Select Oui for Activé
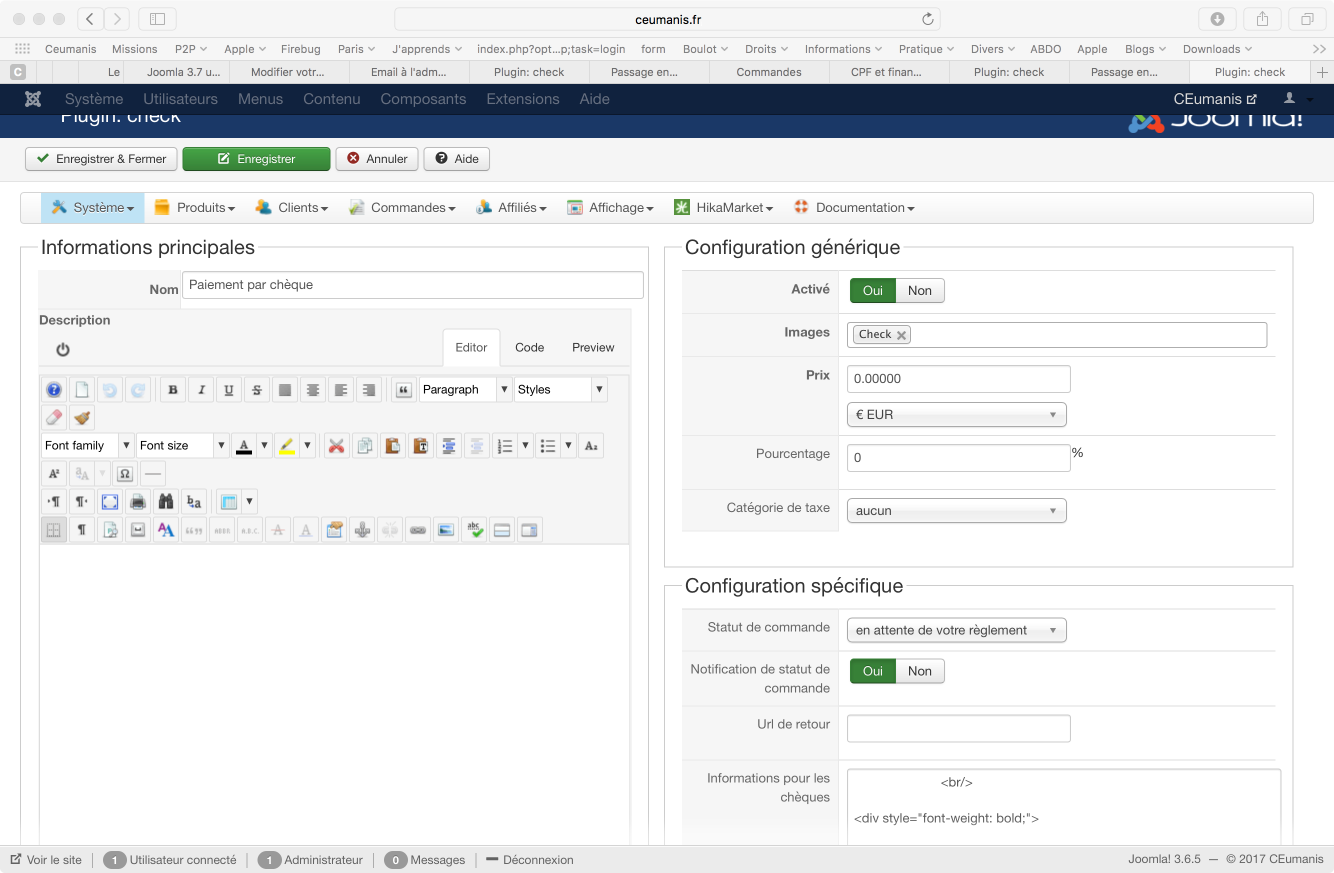The image size is (1334, 873). (x=872, y=291)
